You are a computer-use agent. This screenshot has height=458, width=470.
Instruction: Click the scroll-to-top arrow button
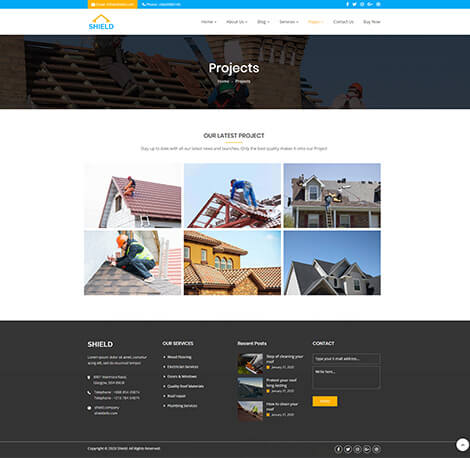click(462, 445)
